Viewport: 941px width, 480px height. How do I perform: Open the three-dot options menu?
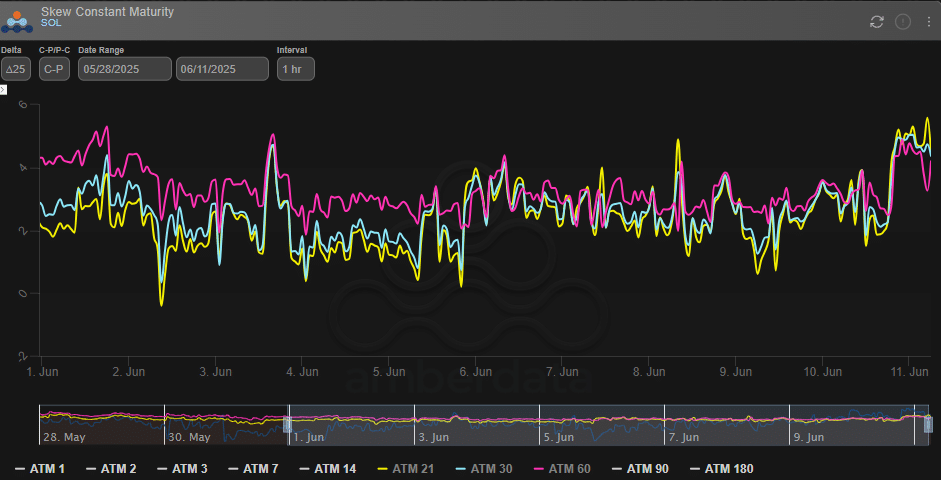pos(927,21)
